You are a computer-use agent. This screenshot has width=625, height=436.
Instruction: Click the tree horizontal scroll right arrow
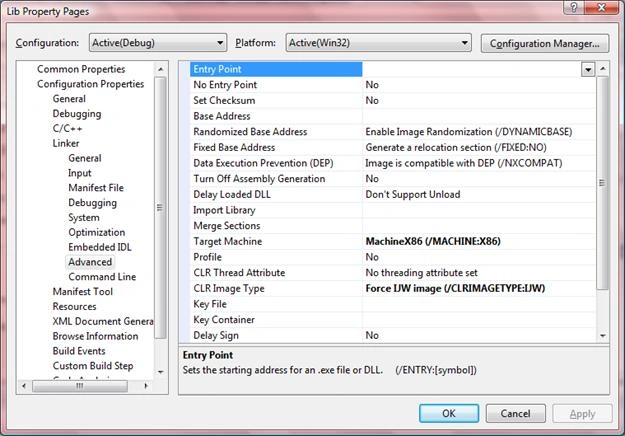click(x=146, y=386)
